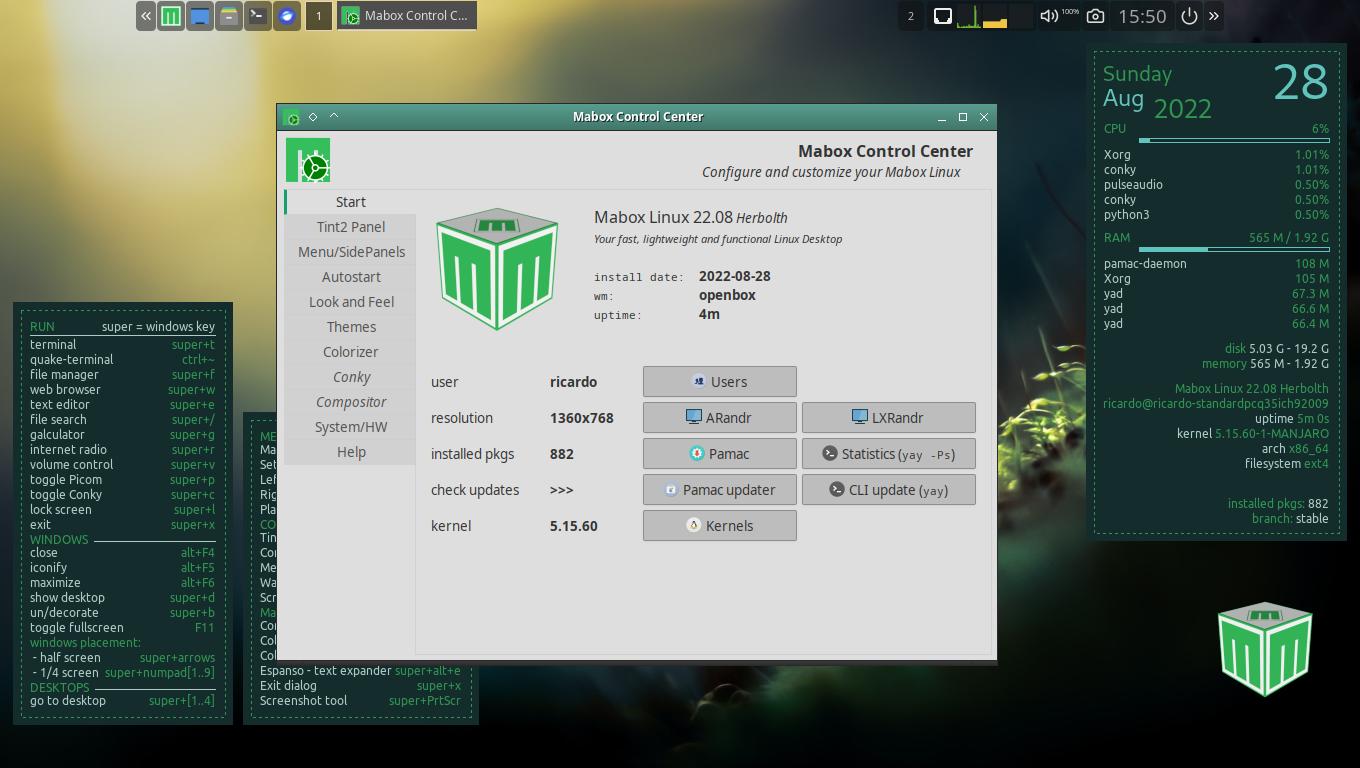The width and height of the screenshot is (1360, 768).
Task: Click the install date 2022-08-28
Action: (x=734, y=276)
